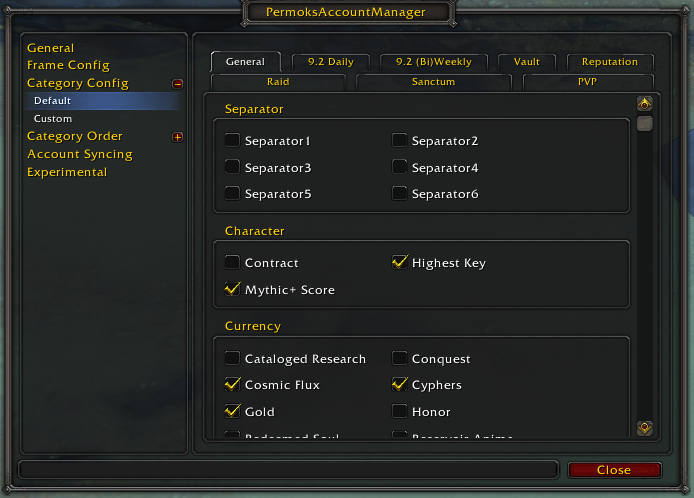The image size is (694, 498).
Task: Disable the Mythic+ Score checkbox
Action: [232, 289]
